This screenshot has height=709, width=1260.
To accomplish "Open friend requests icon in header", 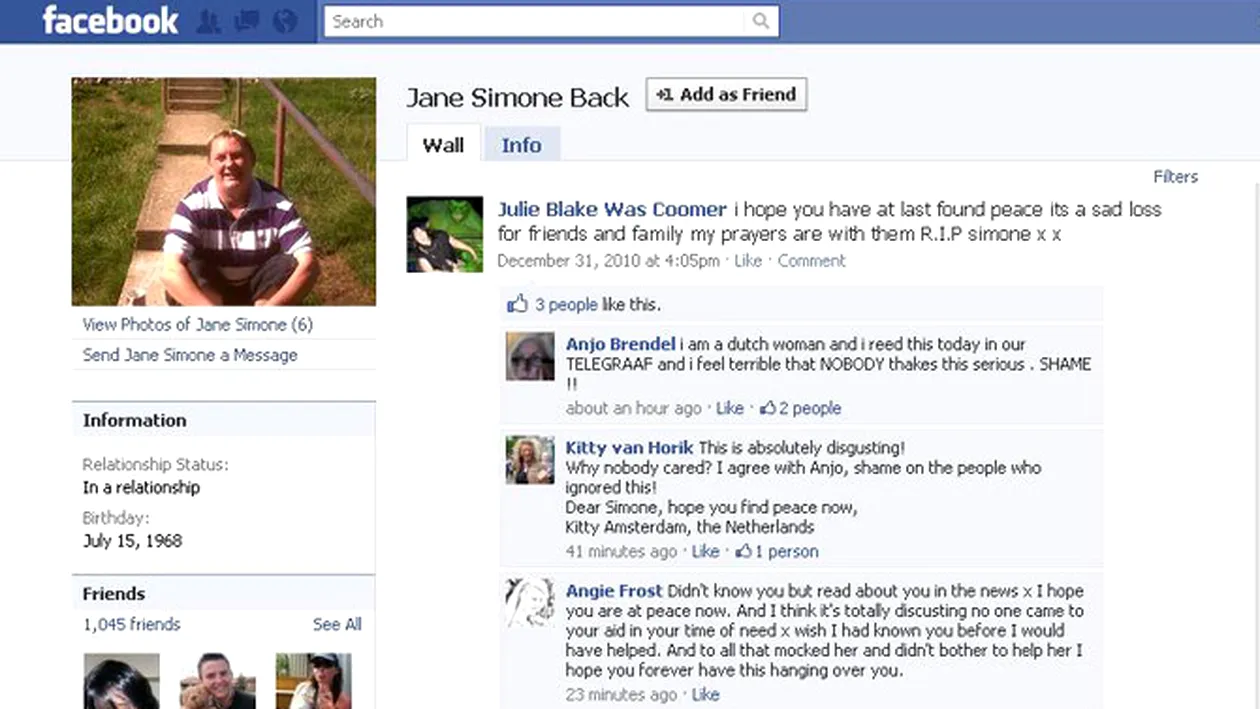I will [x=208, y=21].
